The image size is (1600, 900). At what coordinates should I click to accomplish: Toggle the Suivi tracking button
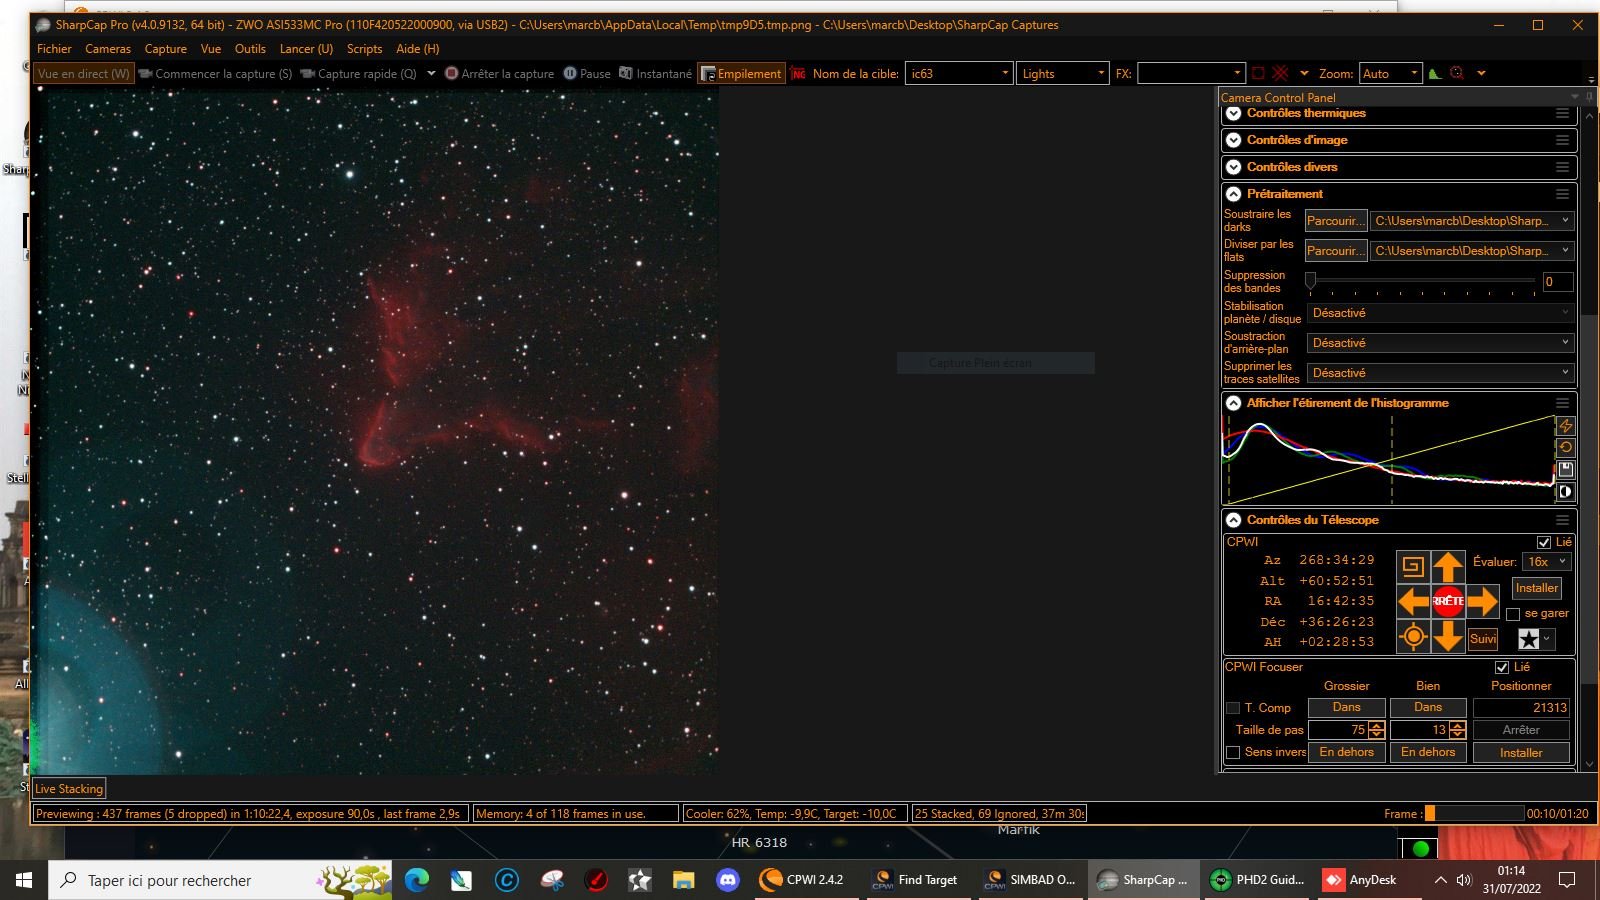[x=1483, y=639]
